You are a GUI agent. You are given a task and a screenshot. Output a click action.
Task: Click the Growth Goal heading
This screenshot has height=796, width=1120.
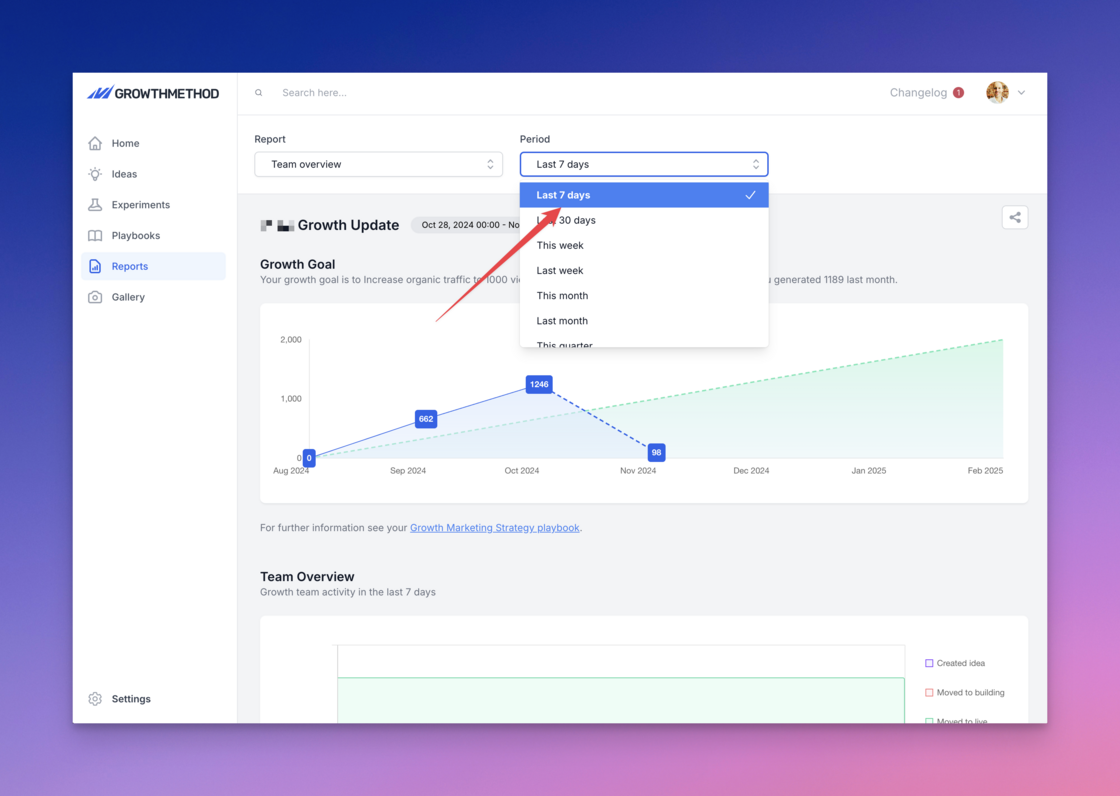297,264
